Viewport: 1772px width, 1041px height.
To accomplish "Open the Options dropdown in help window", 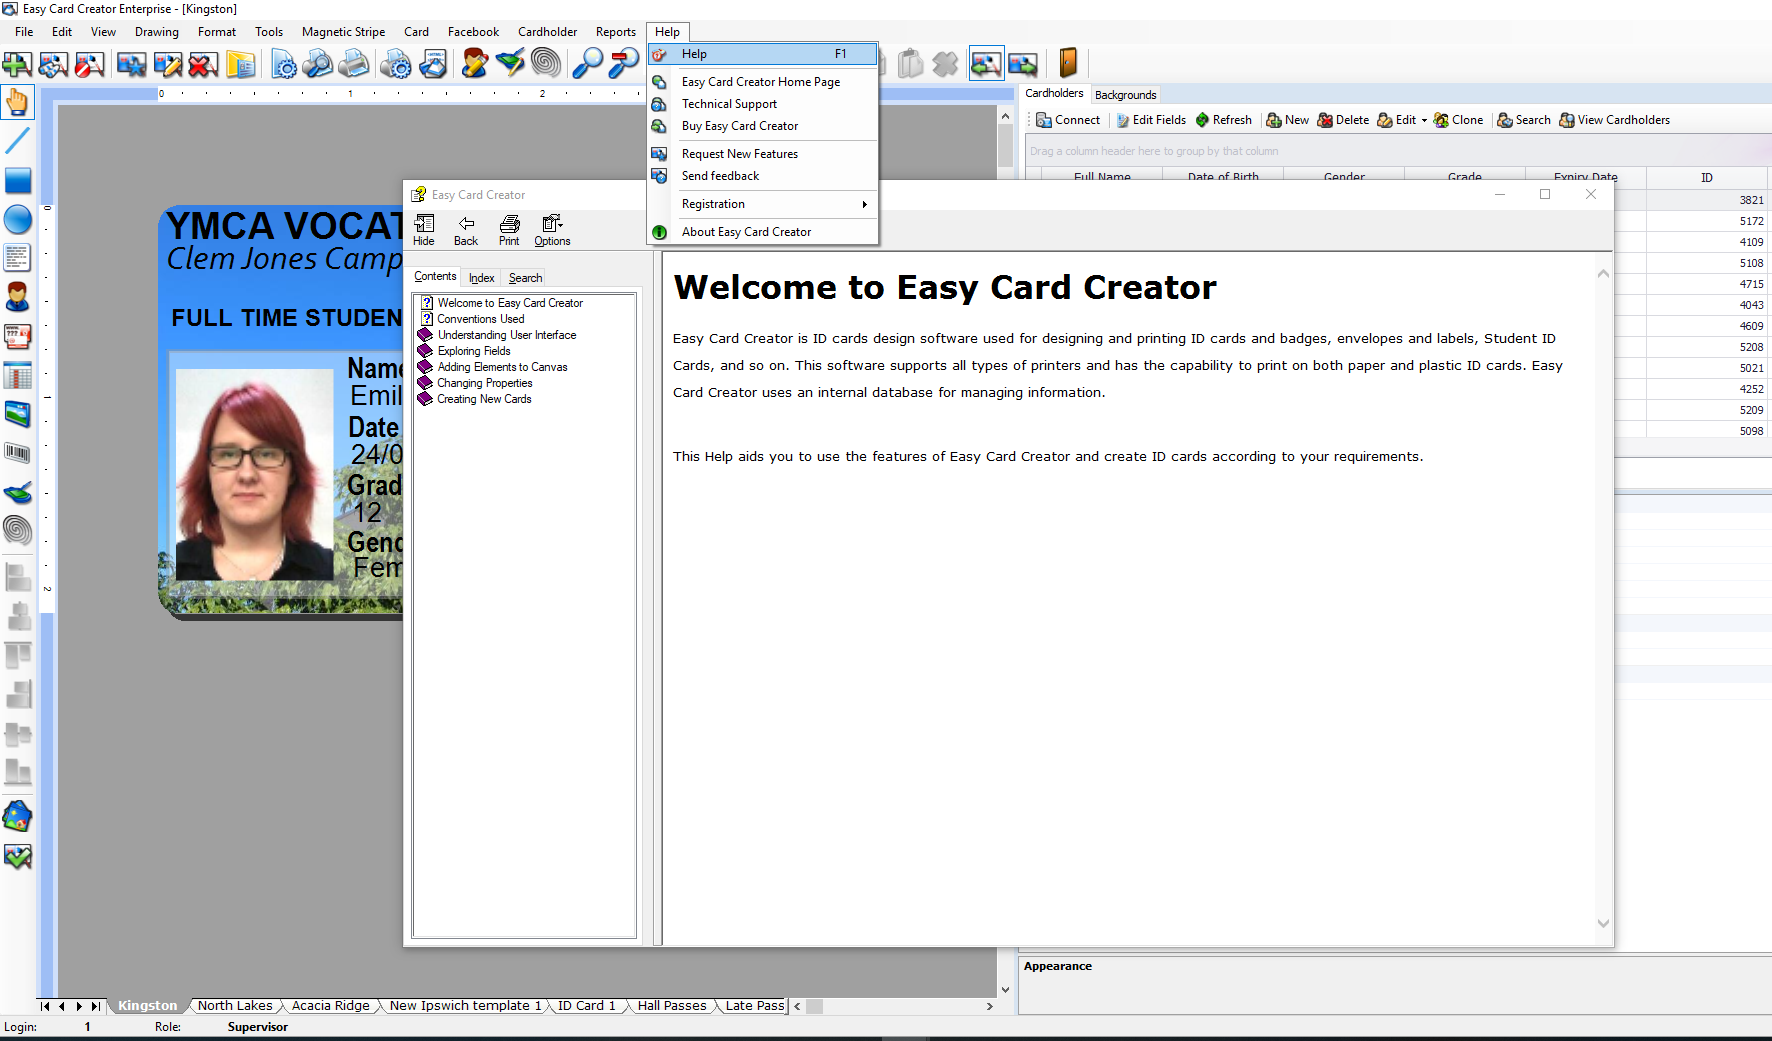I will coord(552,230).
